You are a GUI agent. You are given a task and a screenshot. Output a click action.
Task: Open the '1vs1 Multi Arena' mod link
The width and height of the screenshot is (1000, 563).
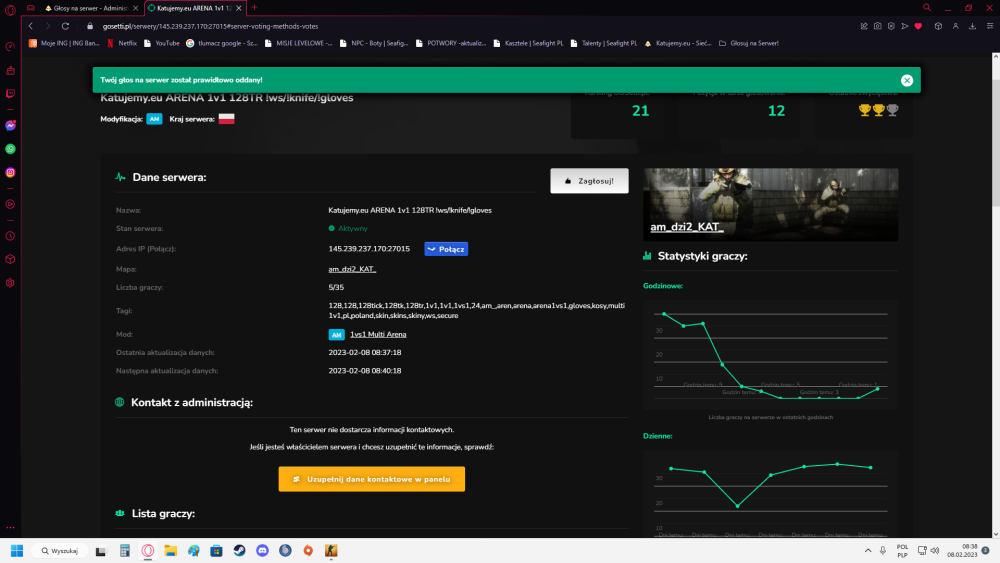point(378,334)
